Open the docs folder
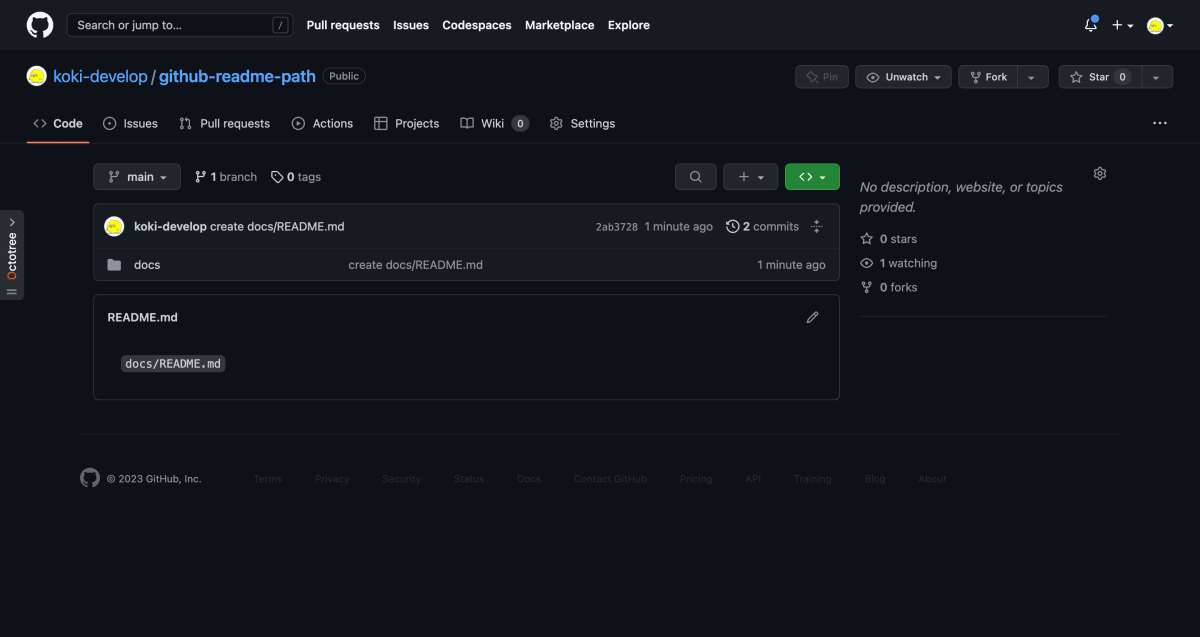The width and height of the screenshot is (1200, 637). point(147,265)
